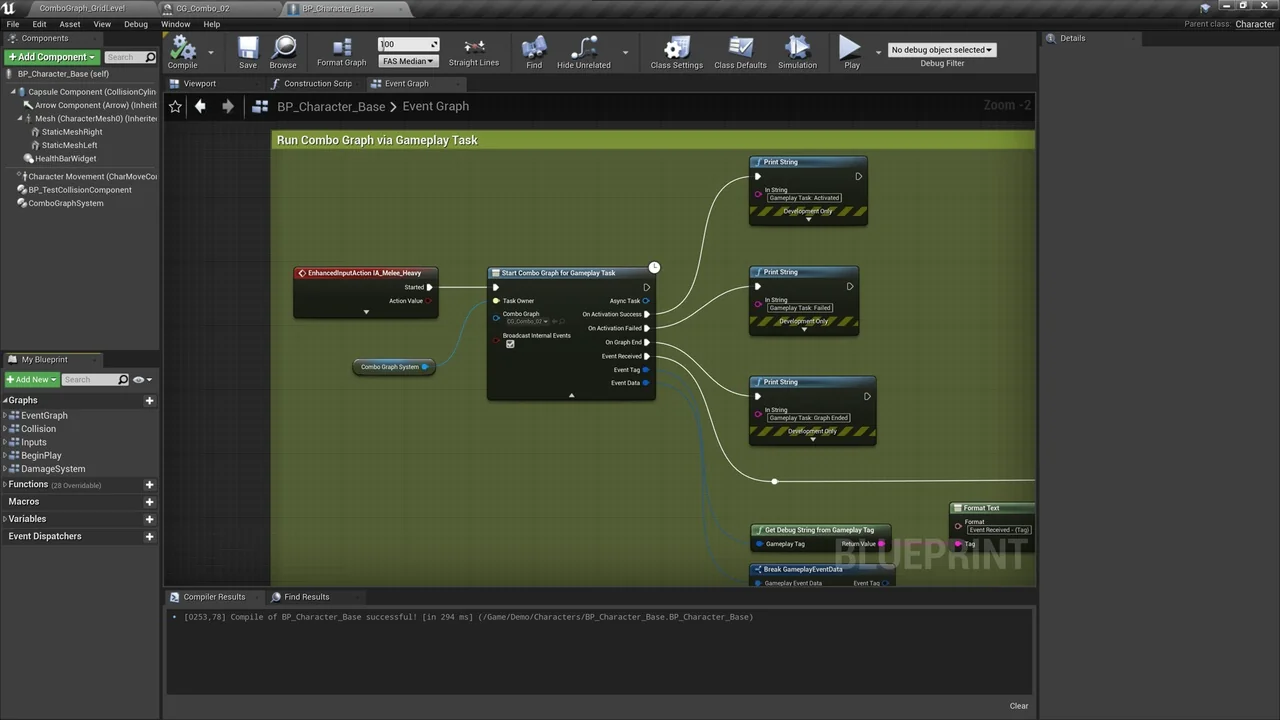Toggle the eye filter in My Blueprint search
Viewport: 1280px width, 720px height.
(139, 379)
